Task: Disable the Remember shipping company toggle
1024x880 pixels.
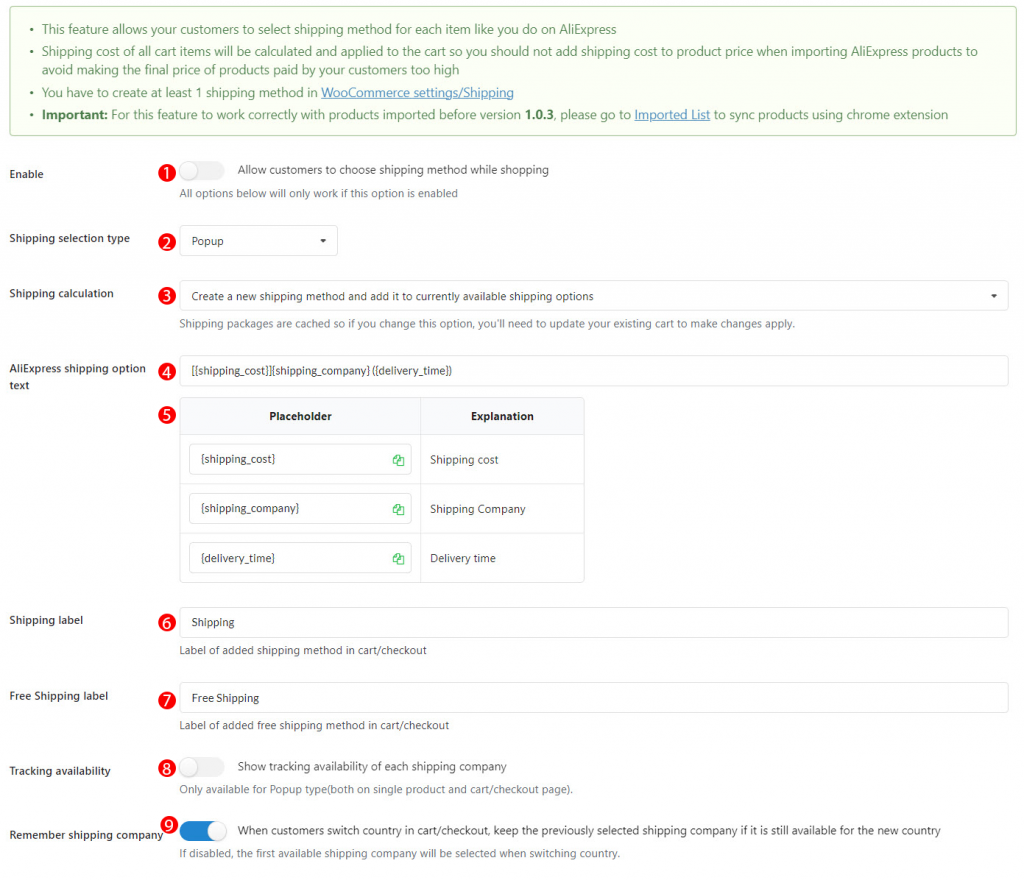Action: pyautogui.click(x=203, y=831)
